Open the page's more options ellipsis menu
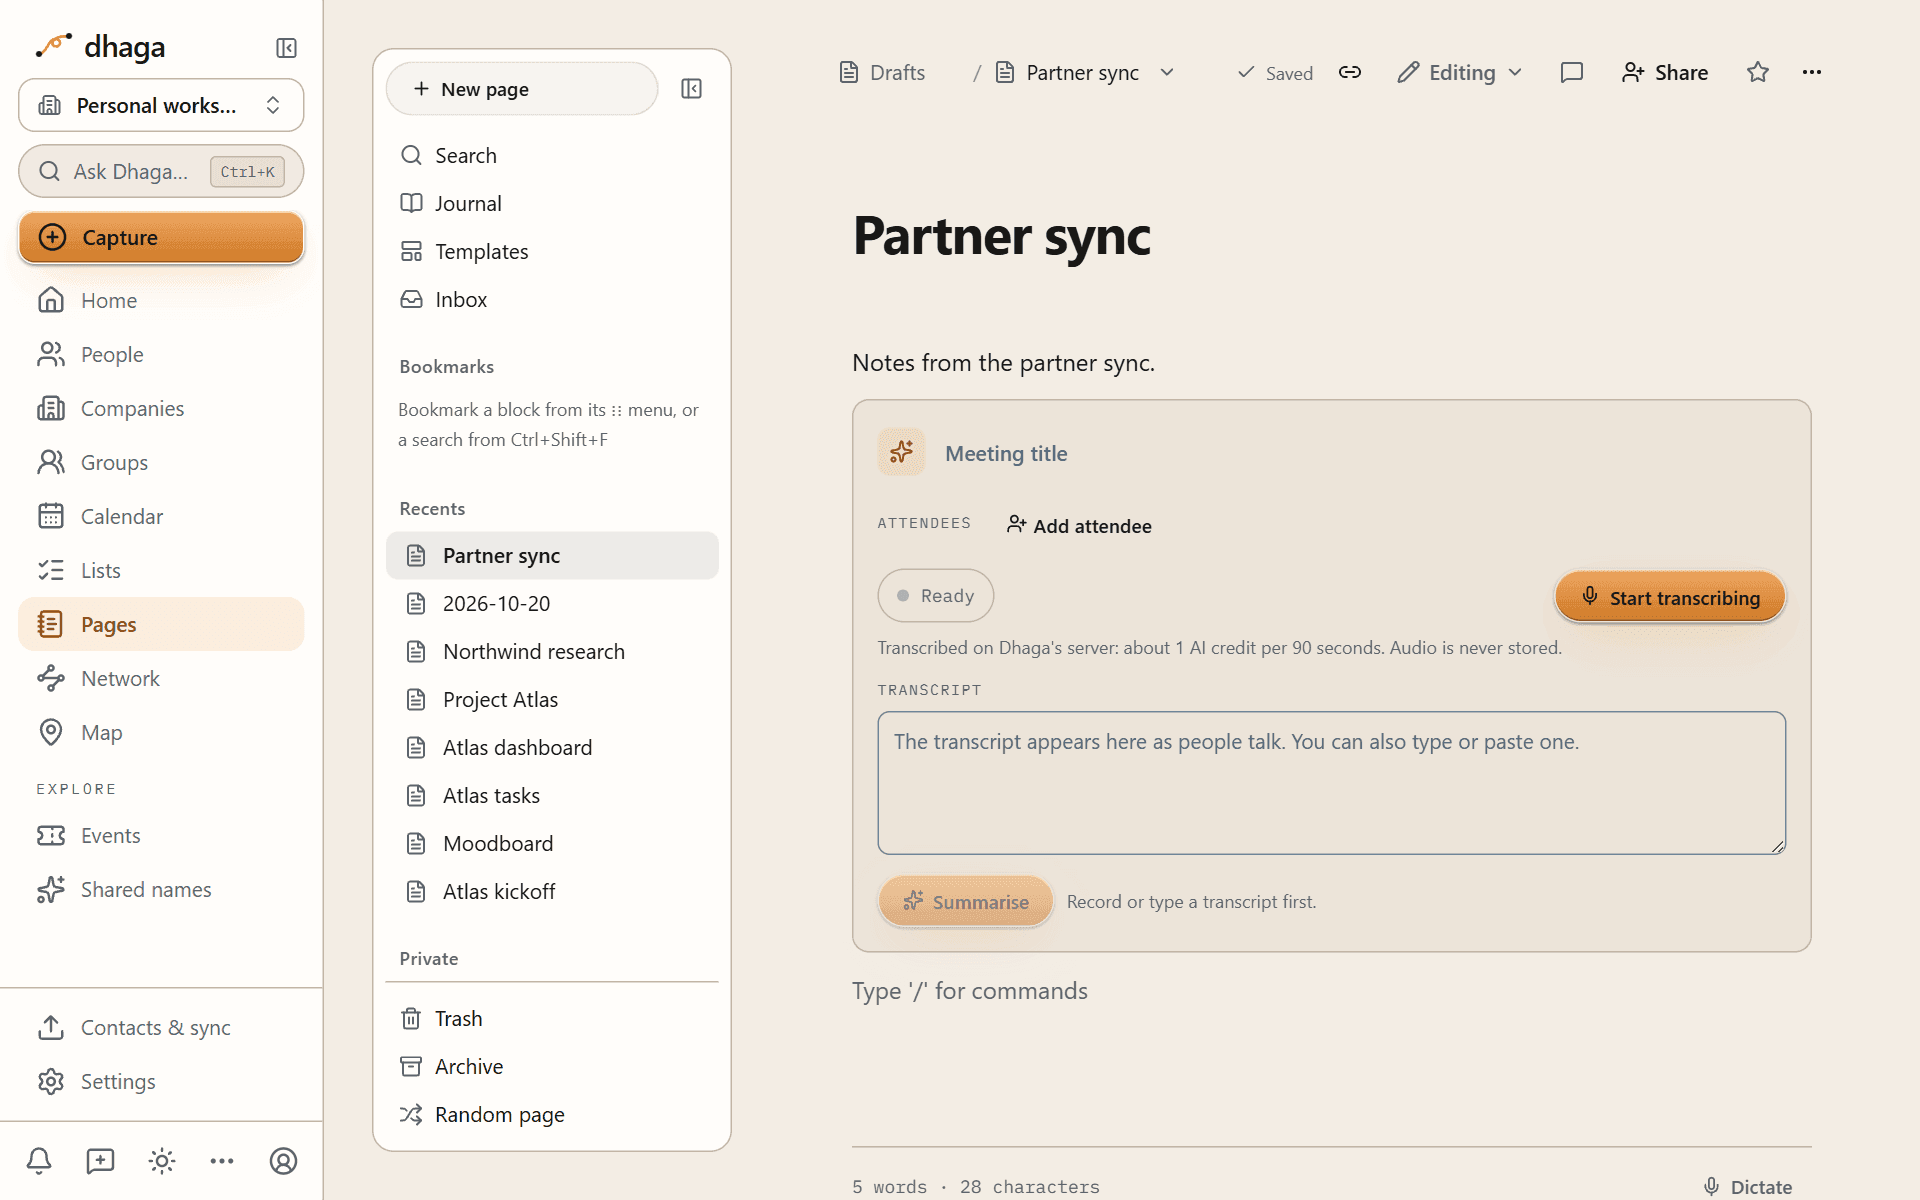This screenshot has width=1920, height=1200. coord(1812,72)
